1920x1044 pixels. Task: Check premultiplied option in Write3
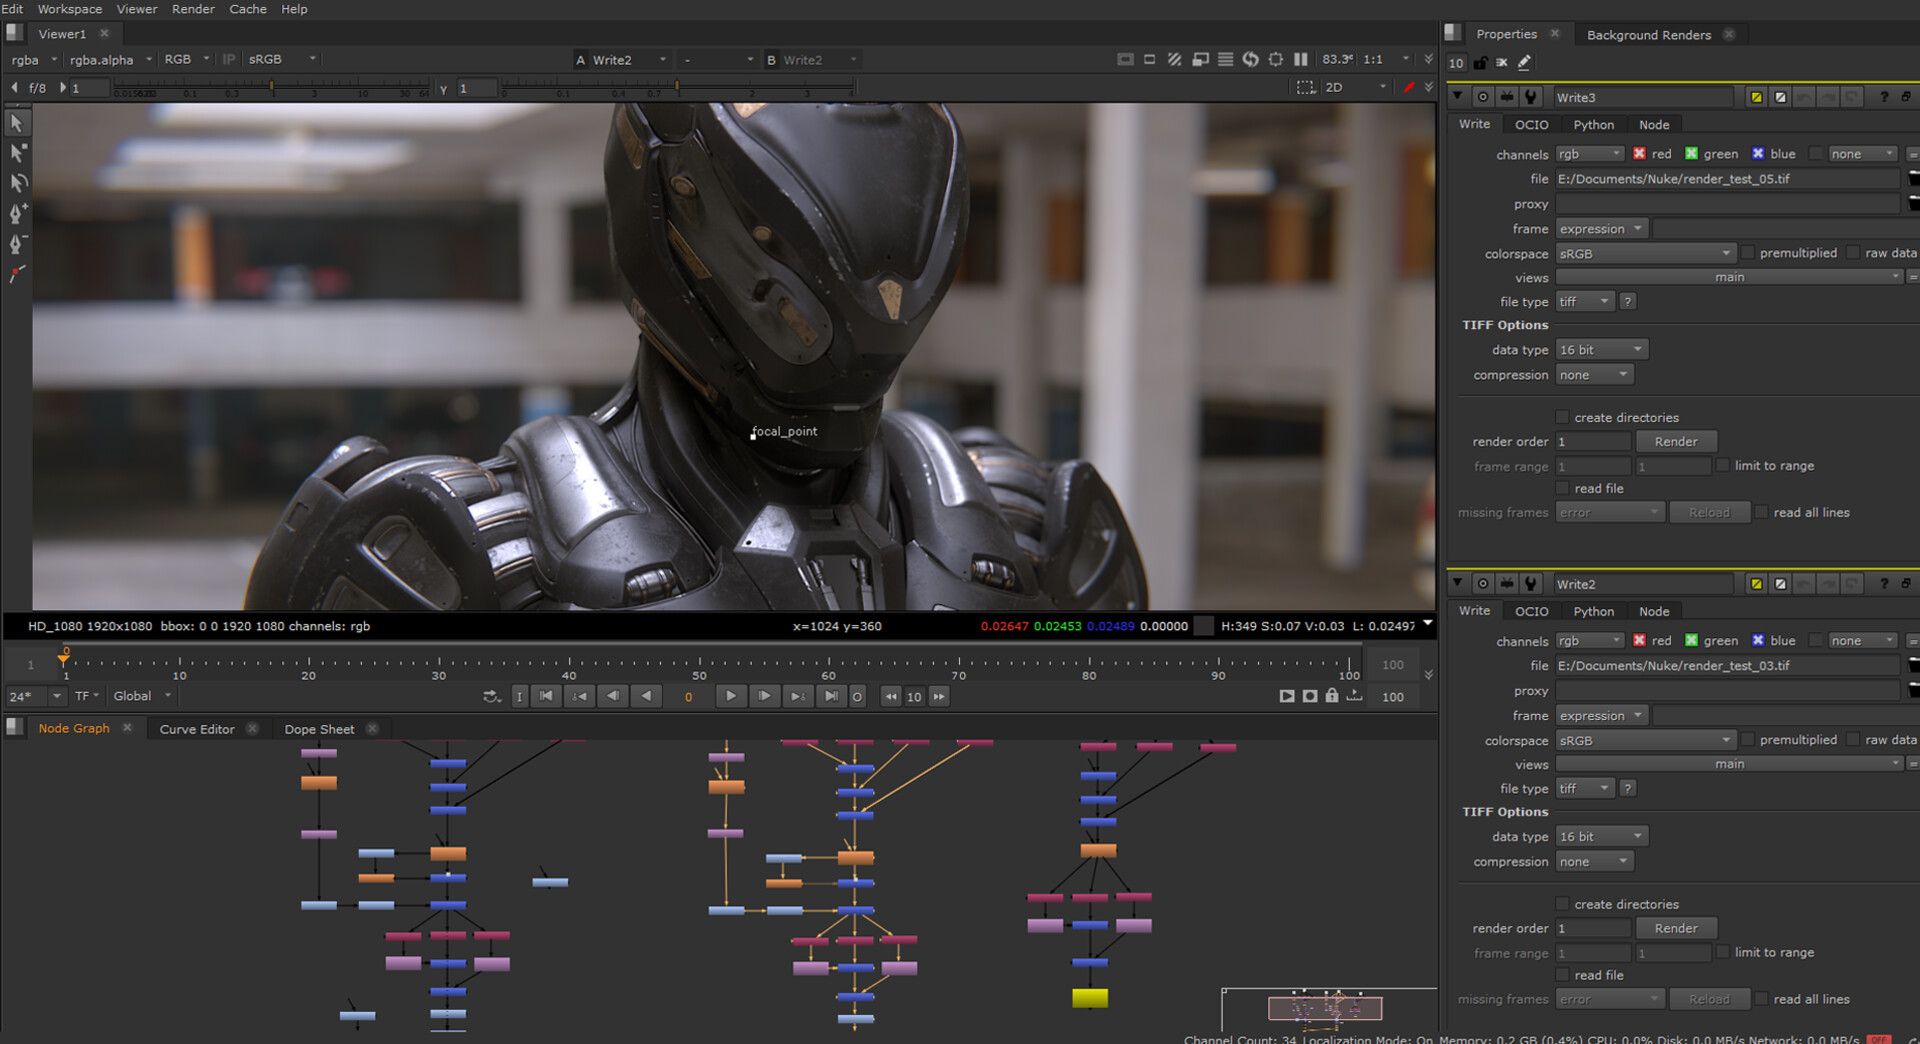pyautogui.click(x=1748, y=253)
